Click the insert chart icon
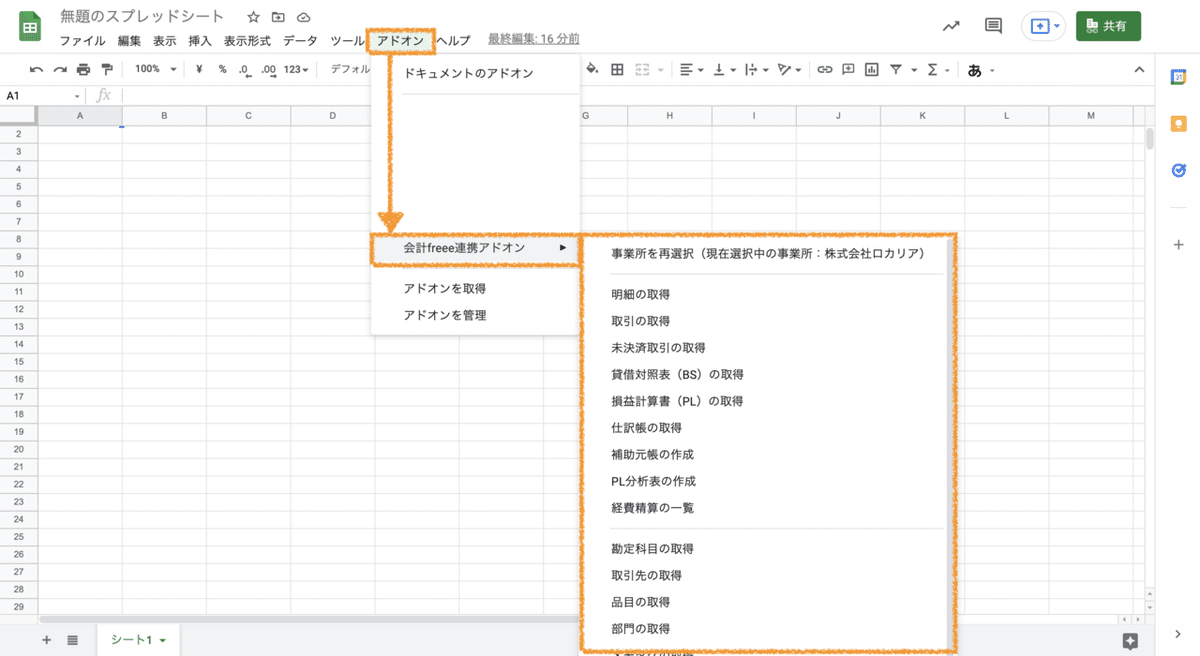The width and height of the screenshot is (1200, 656). pos(872,69)
